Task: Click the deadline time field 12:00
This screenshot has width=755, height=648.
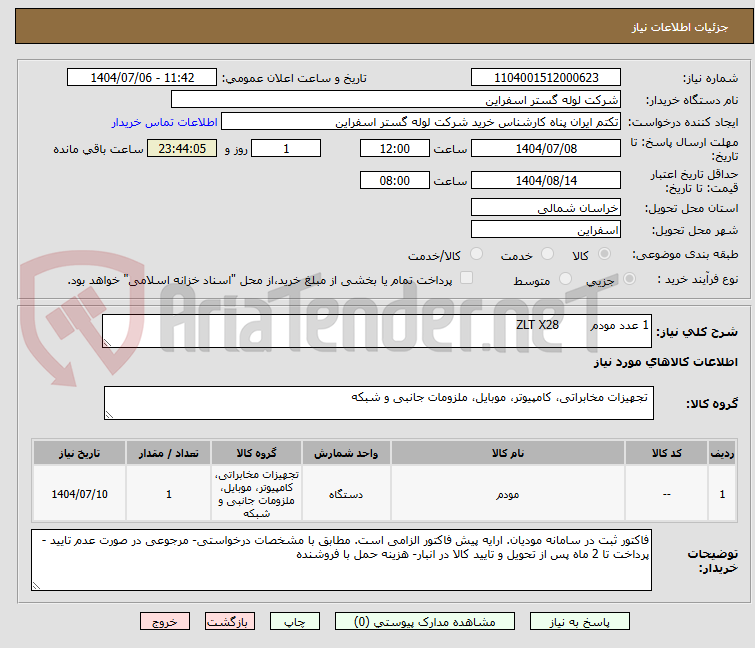Action: coord(395,148)
